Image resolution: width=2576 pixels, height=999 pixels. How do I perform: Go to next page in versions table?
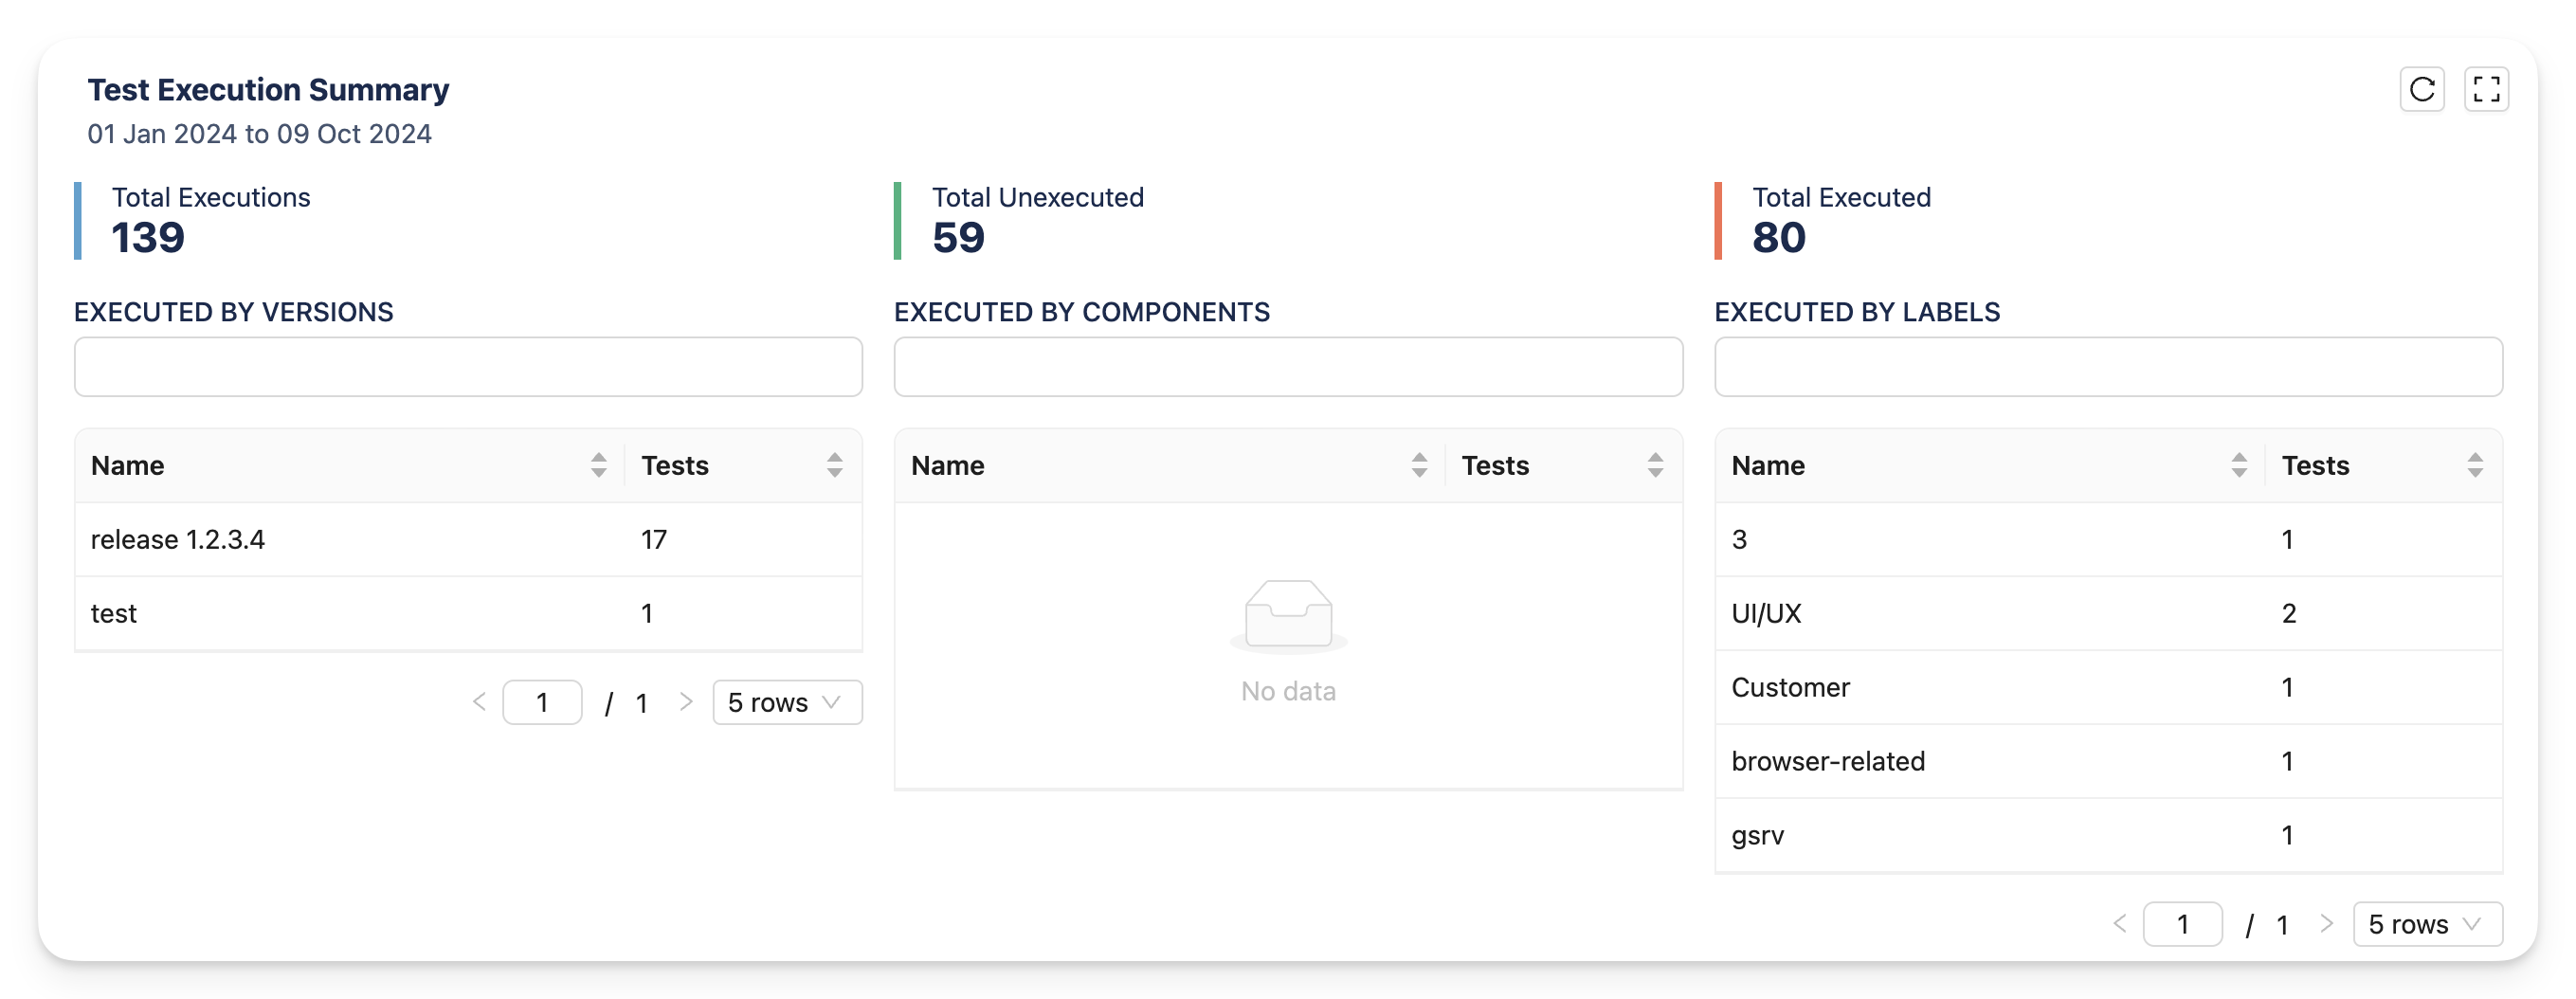click(x=686, y=702)
